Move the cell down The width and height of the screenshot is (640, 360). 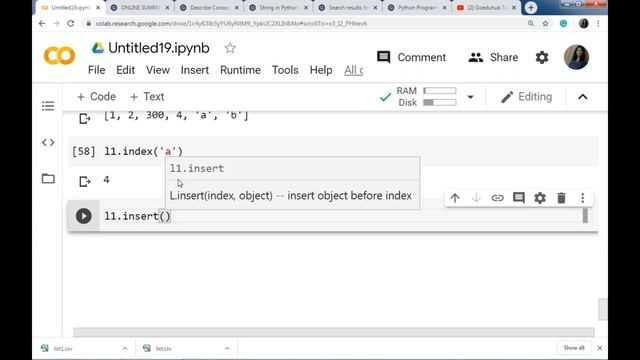tap(476, 198)
